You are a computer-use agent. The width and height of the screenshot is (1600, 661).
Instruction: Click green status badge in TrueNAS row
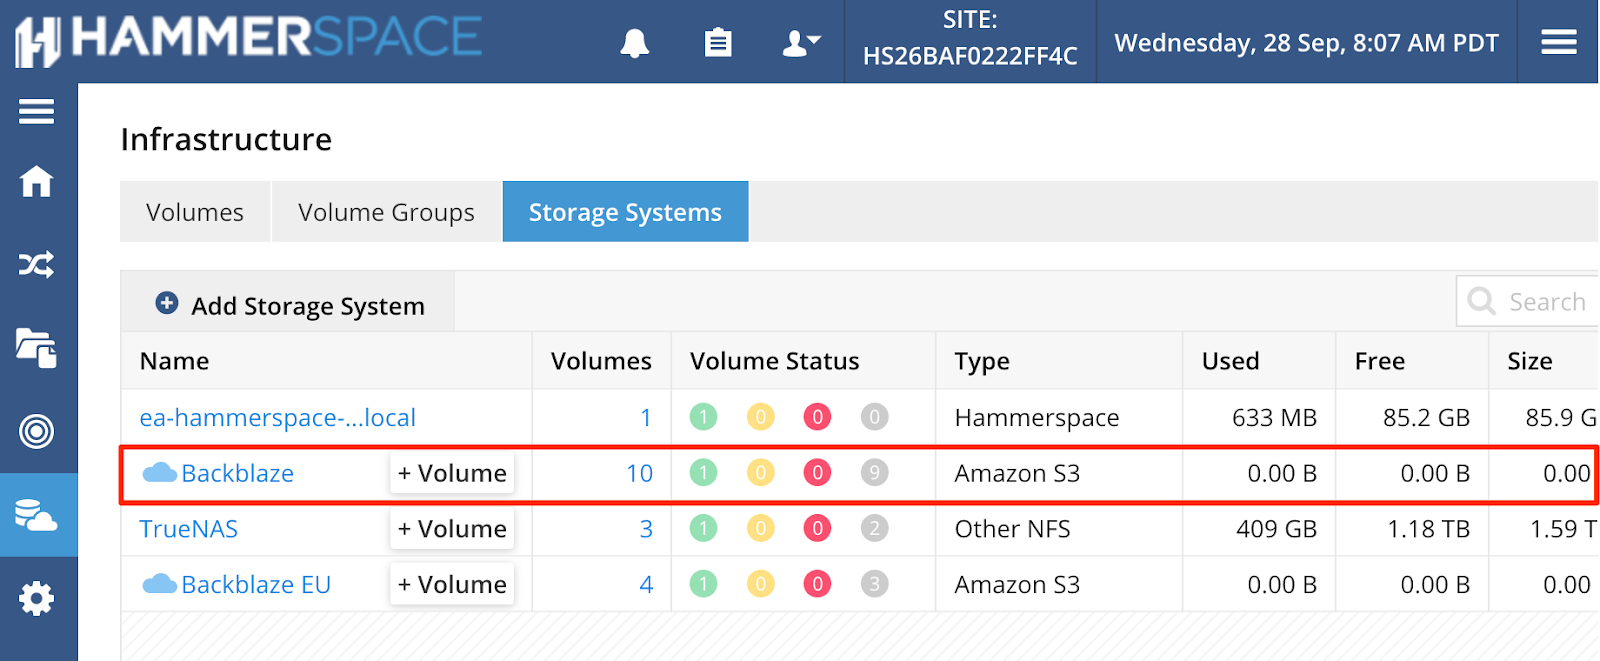coord(703,528)
